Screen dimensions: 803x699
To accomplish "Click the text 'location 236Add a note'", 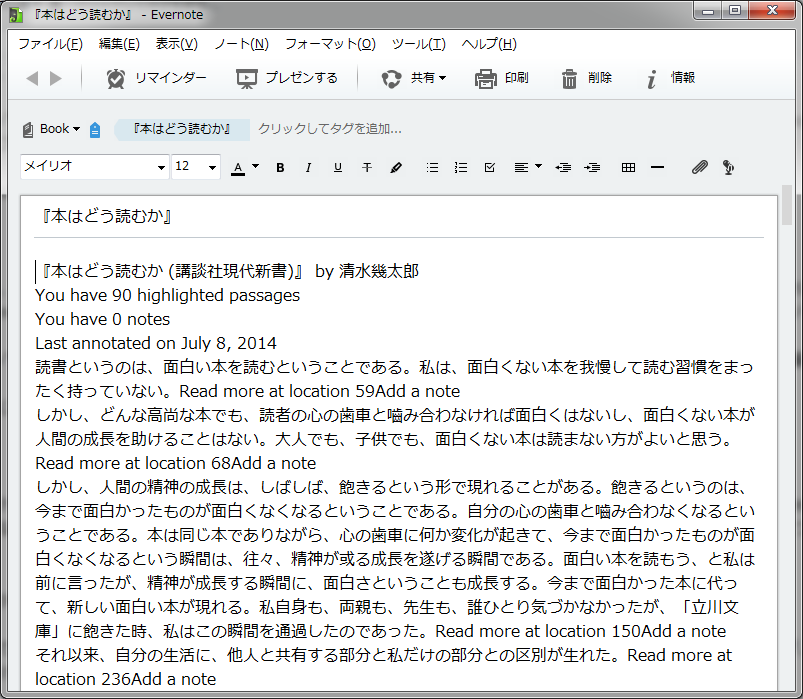I will (125, 680).
